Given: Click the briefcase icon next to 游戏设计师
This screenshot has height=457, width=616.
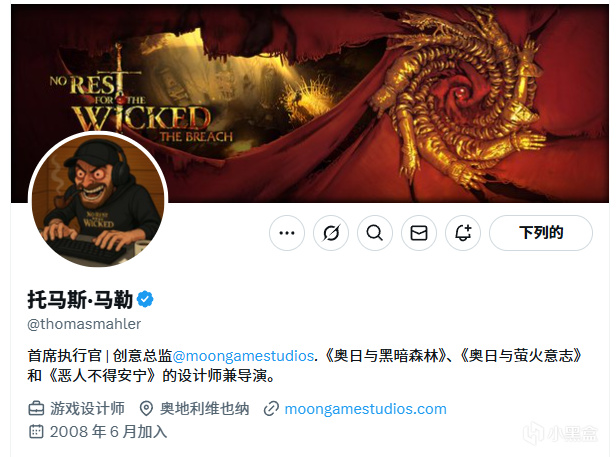Looking at the screenshot, I should (x=36, y=409).
